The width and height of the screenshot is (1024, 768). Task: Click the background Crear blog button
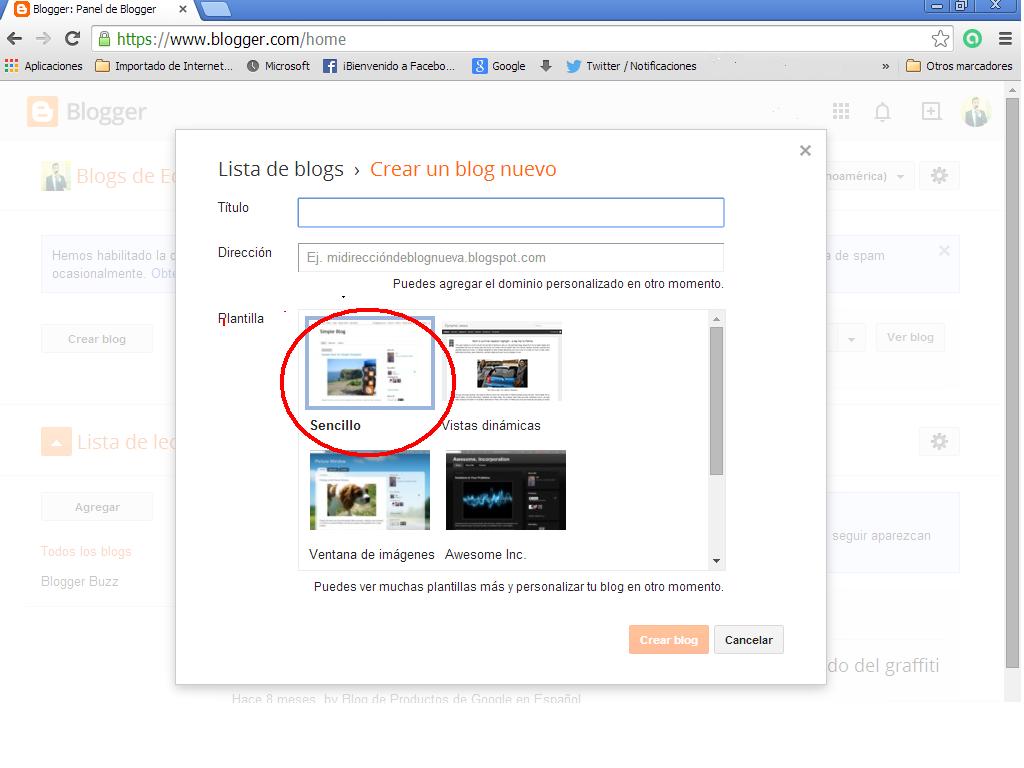[x=97, y=339]
